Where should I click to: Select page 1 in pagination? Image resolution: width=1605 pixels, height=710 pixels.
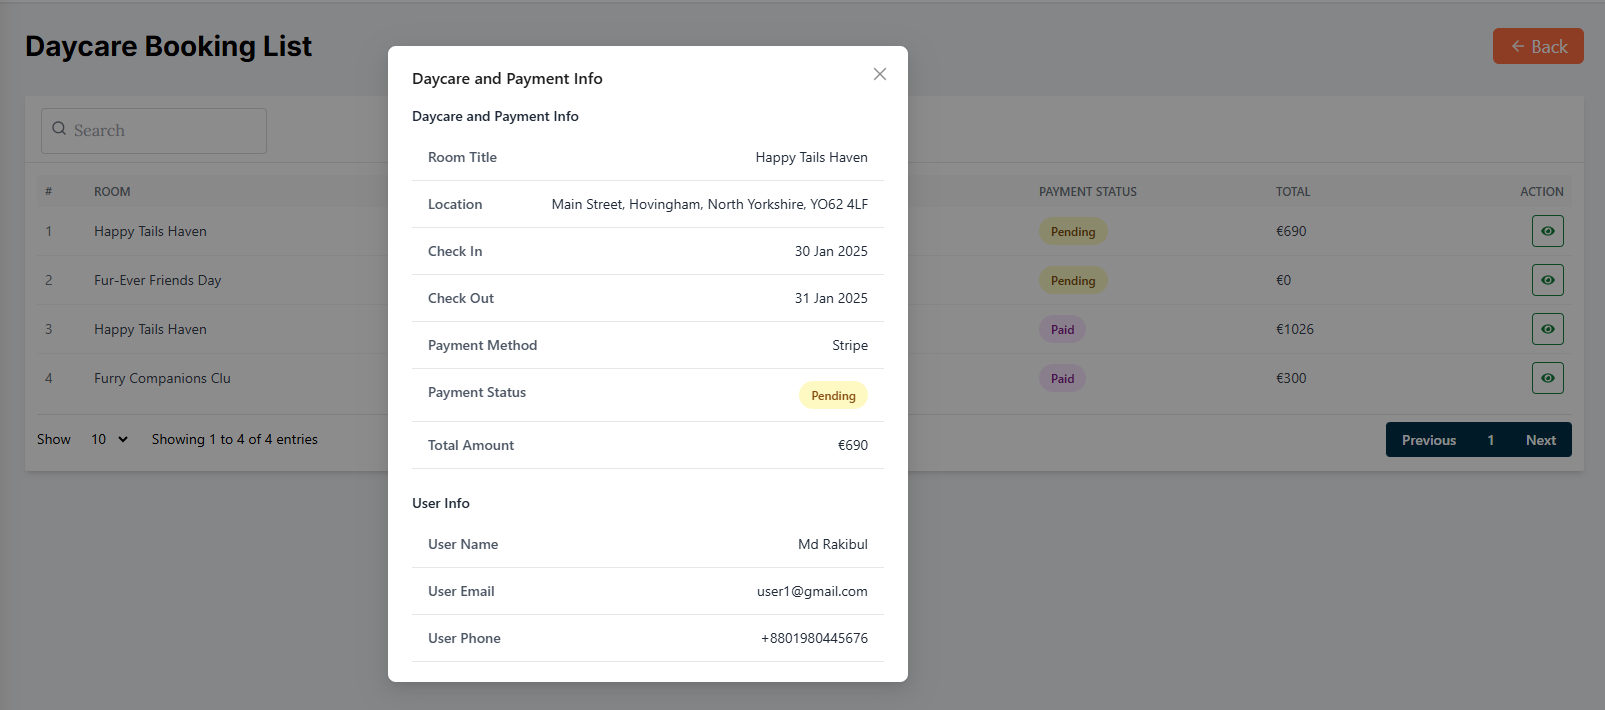pos(1490,440)
